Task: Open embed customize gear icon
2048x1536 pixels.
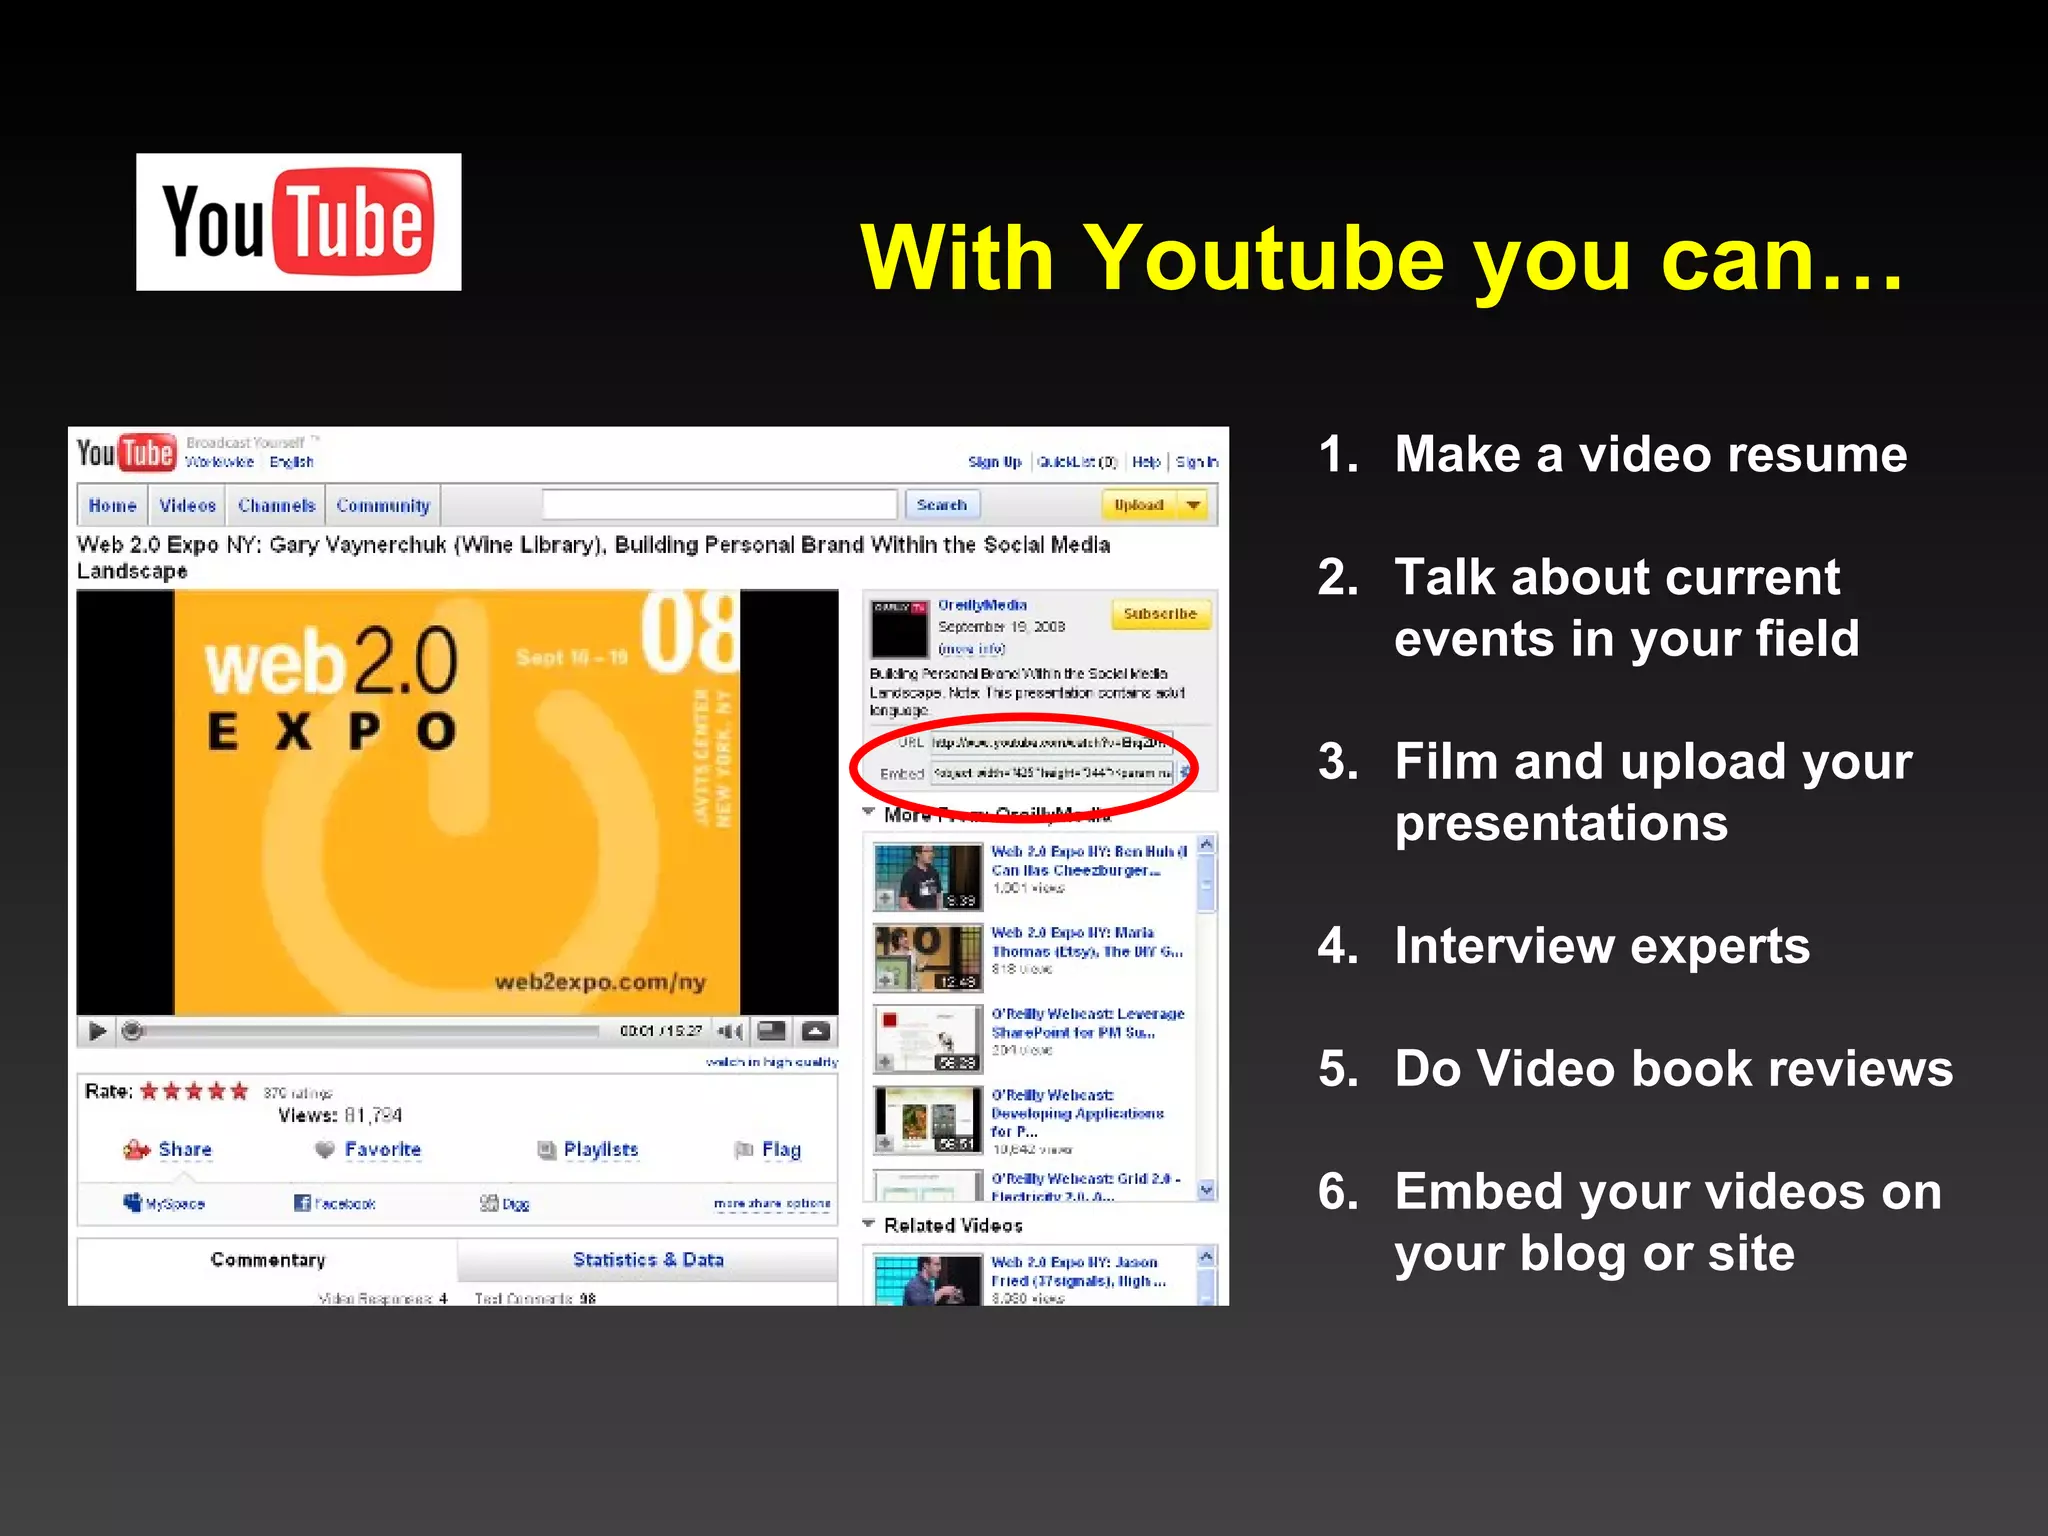Action: [1186, 772]
